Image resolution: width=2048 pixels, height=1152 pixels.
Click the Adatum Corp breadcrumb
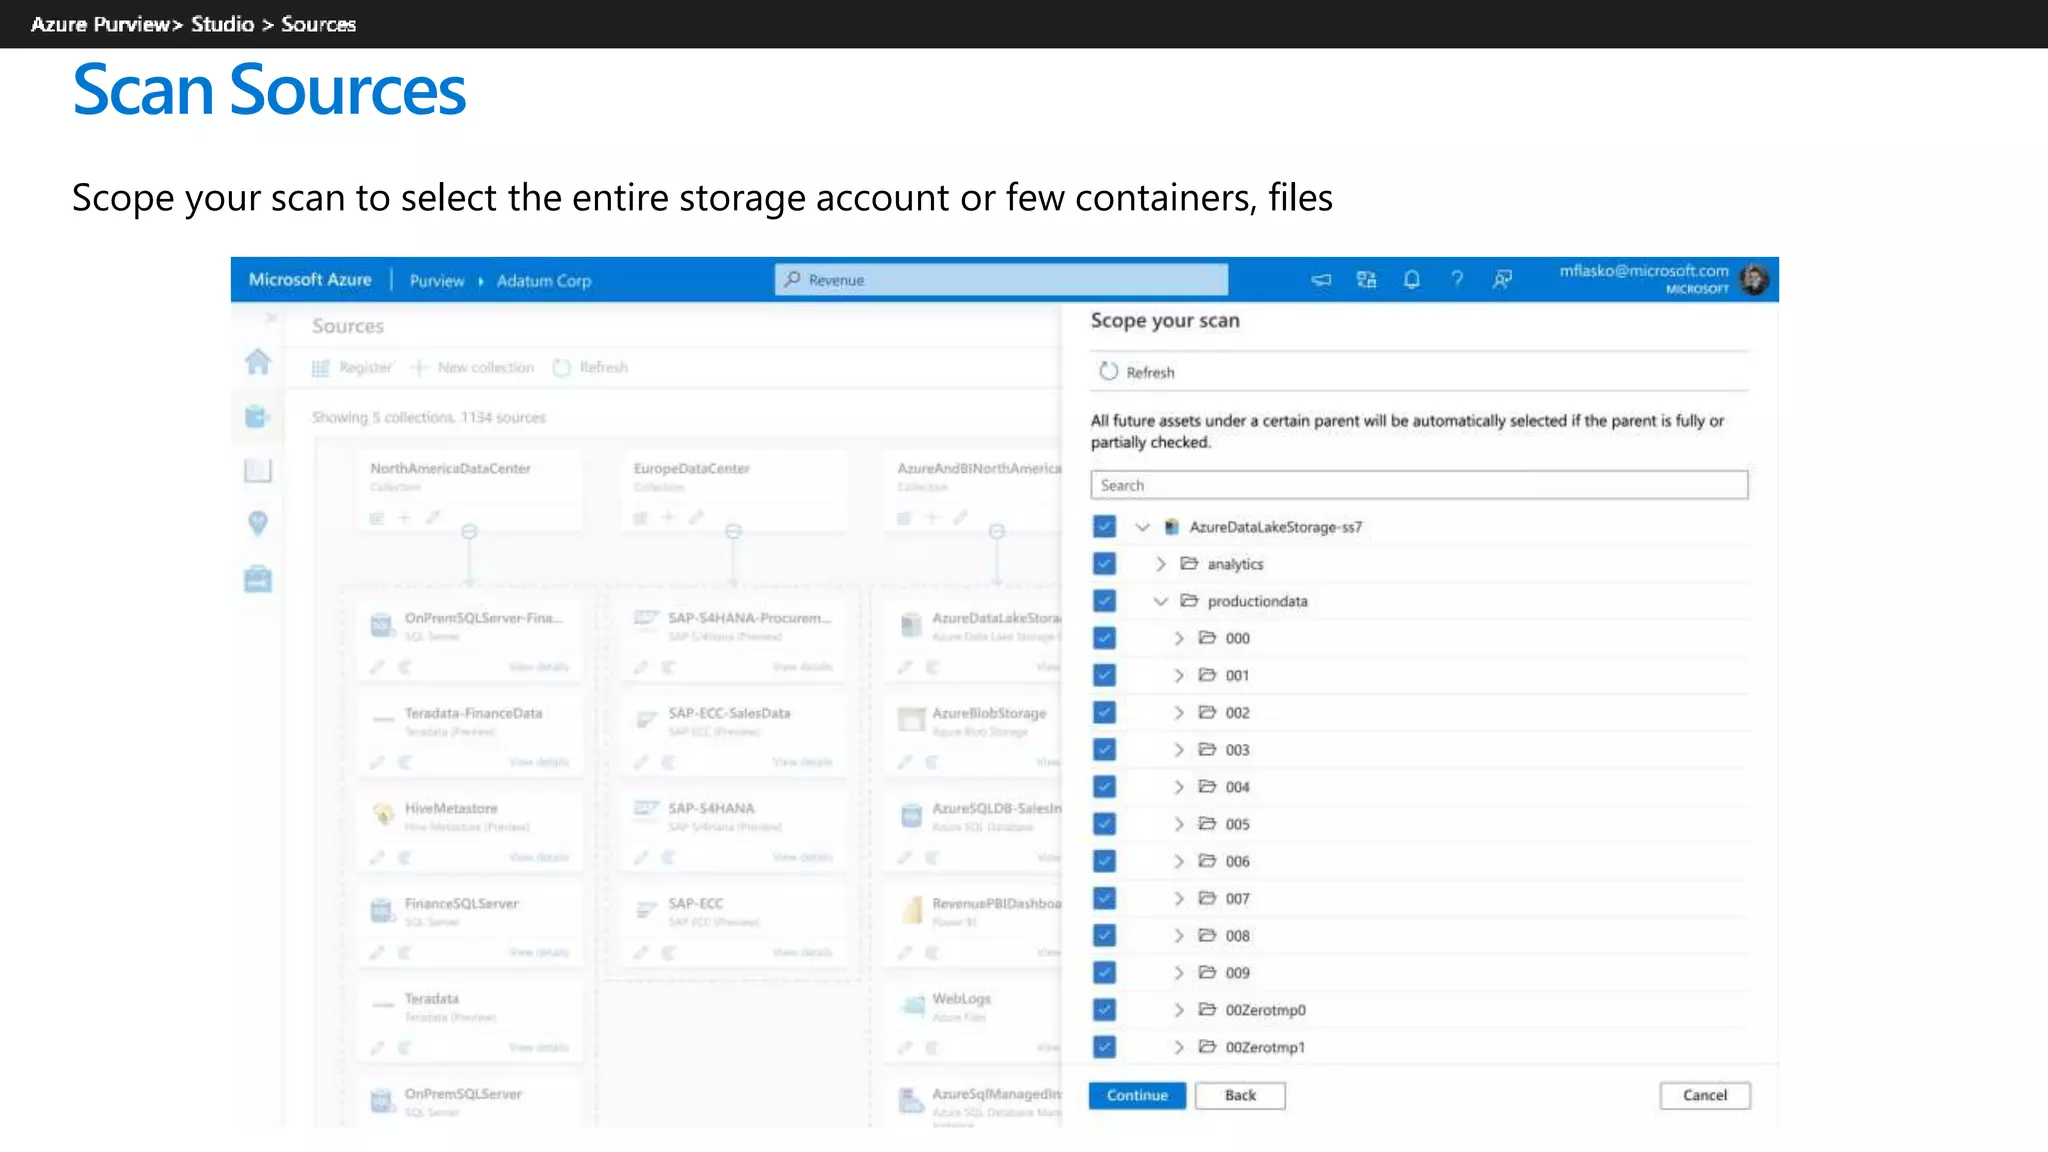544,281
